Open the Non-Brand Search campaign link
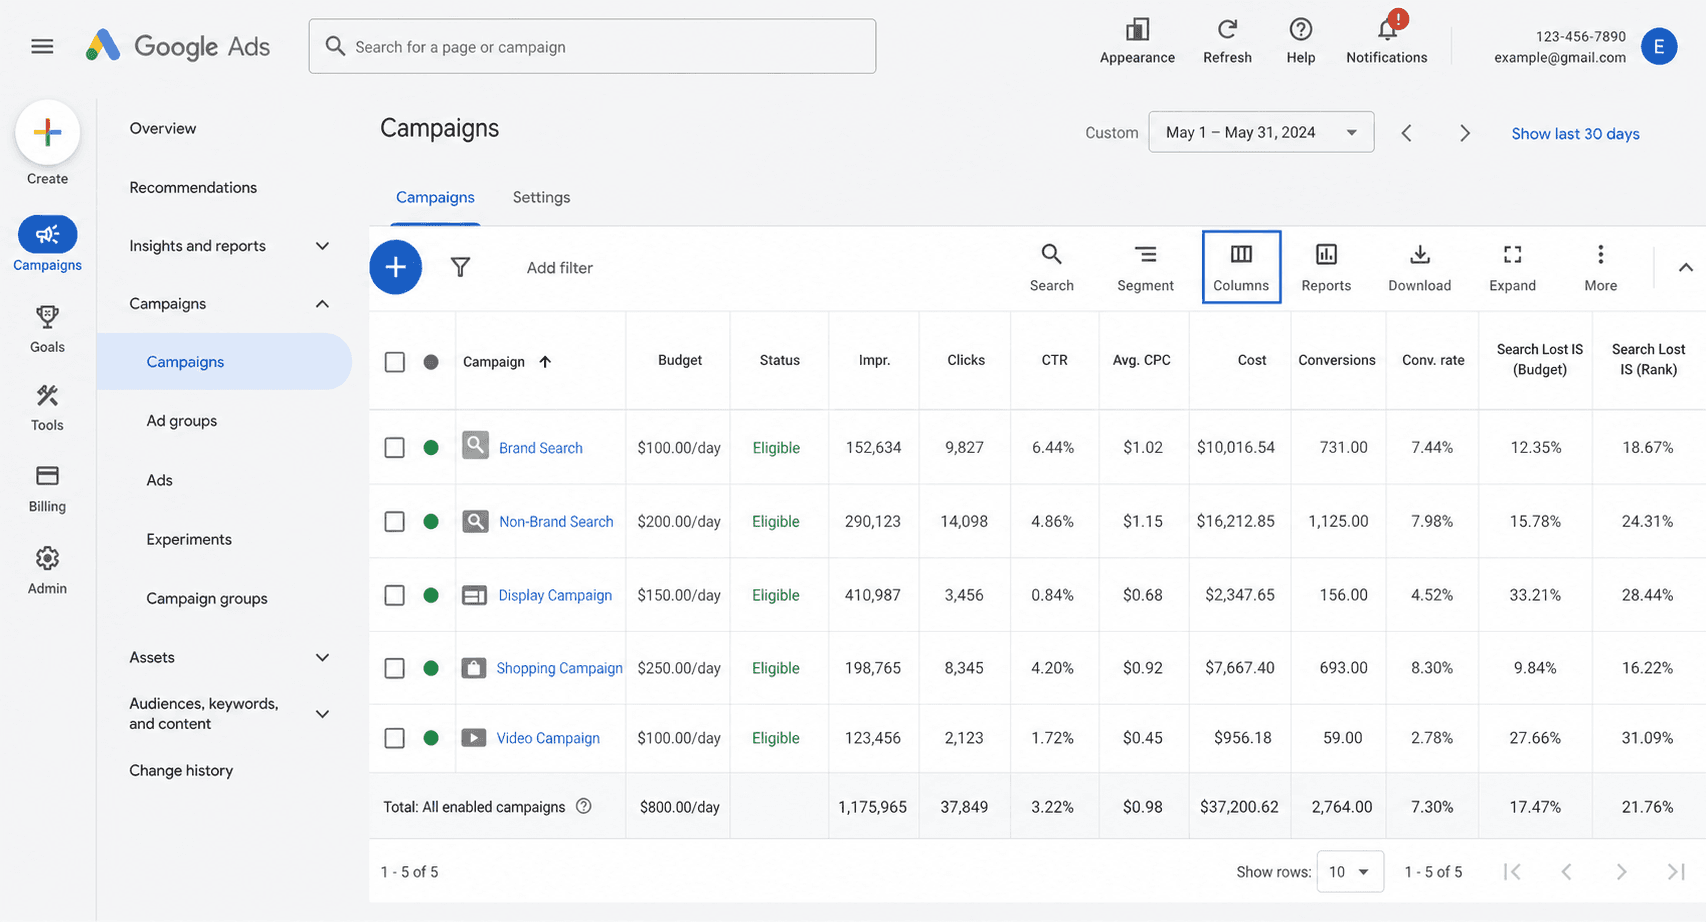The height and width of the screenshot is (922, 1706). 556,521
